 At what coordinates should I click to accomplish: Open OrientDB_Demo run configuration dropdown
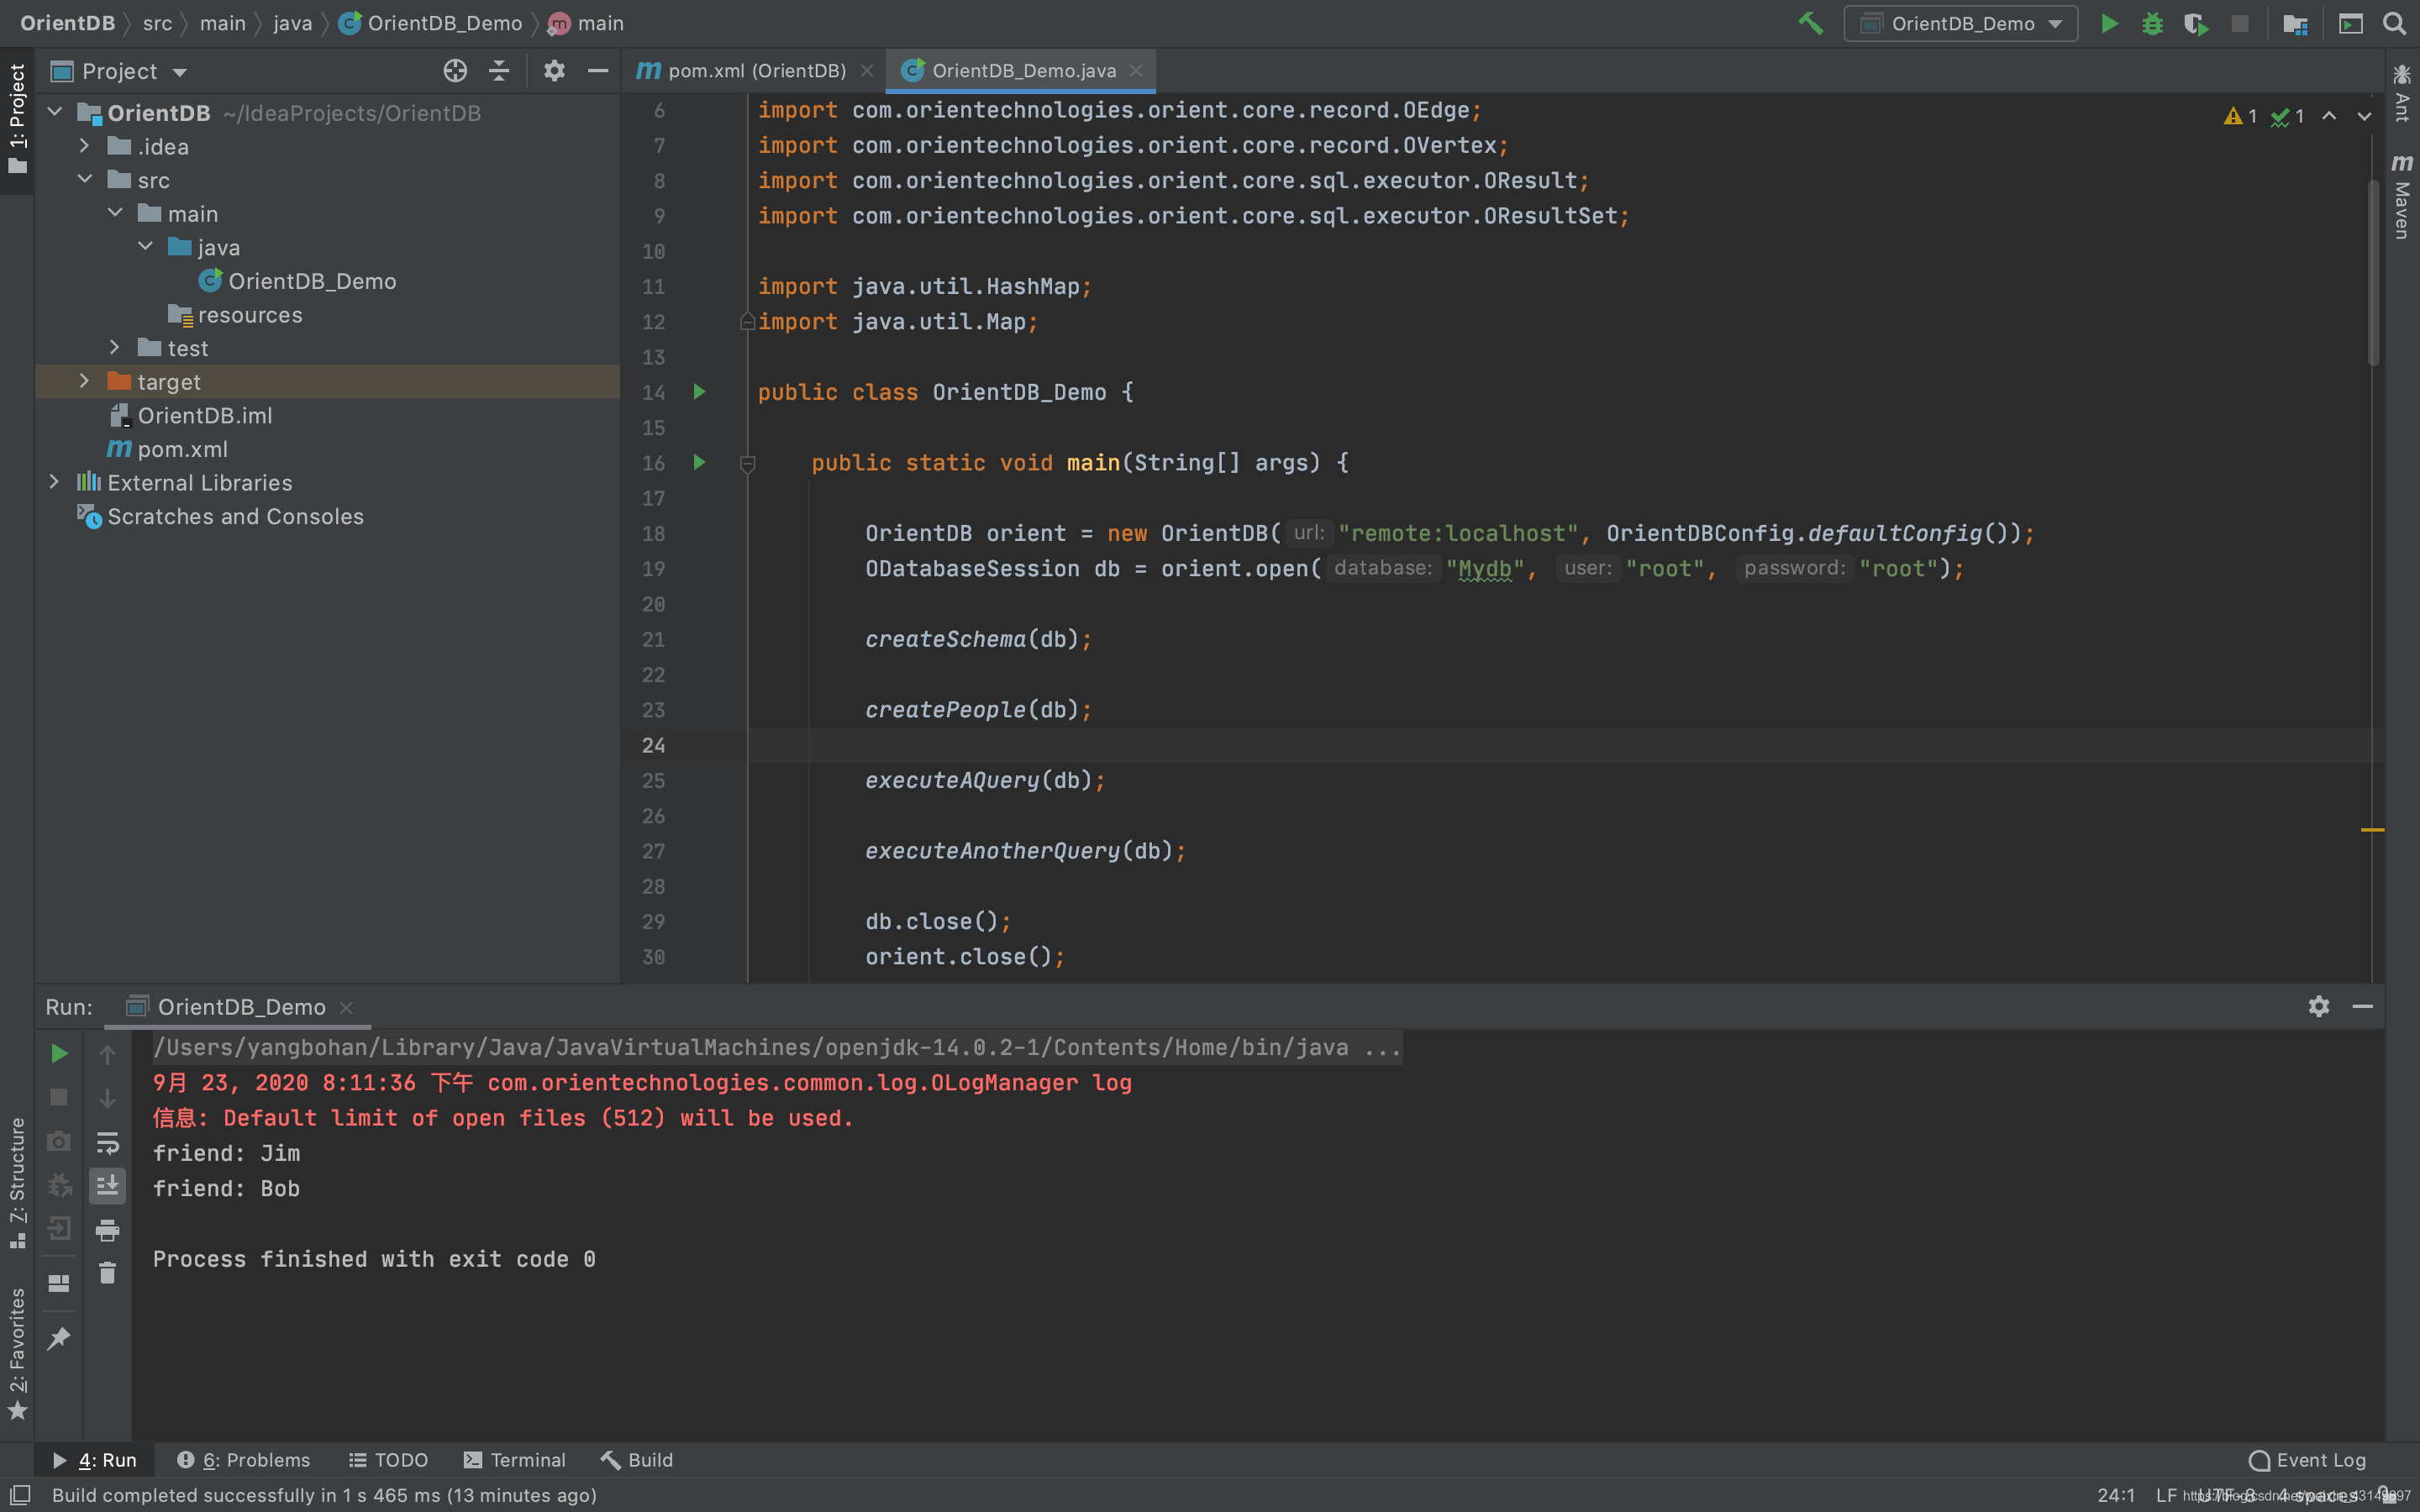coord(1960,23)
